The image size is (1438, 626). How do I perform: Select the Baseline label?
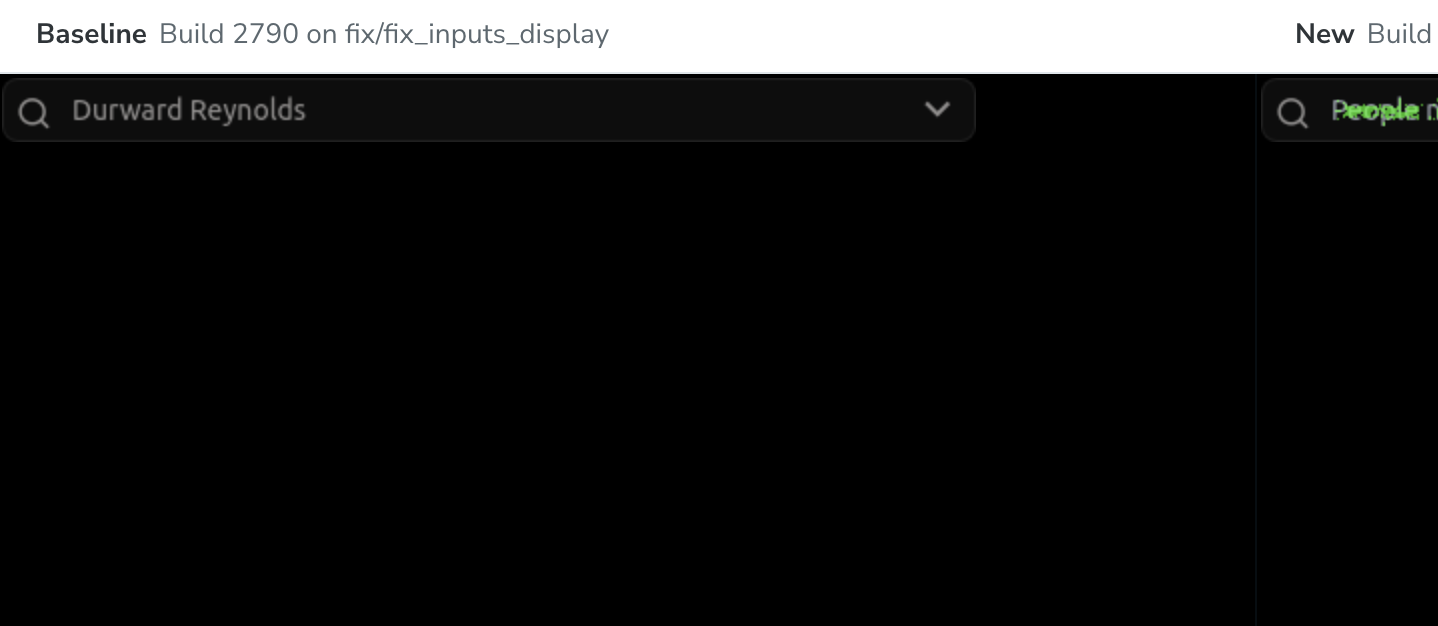tap(91, 34)
